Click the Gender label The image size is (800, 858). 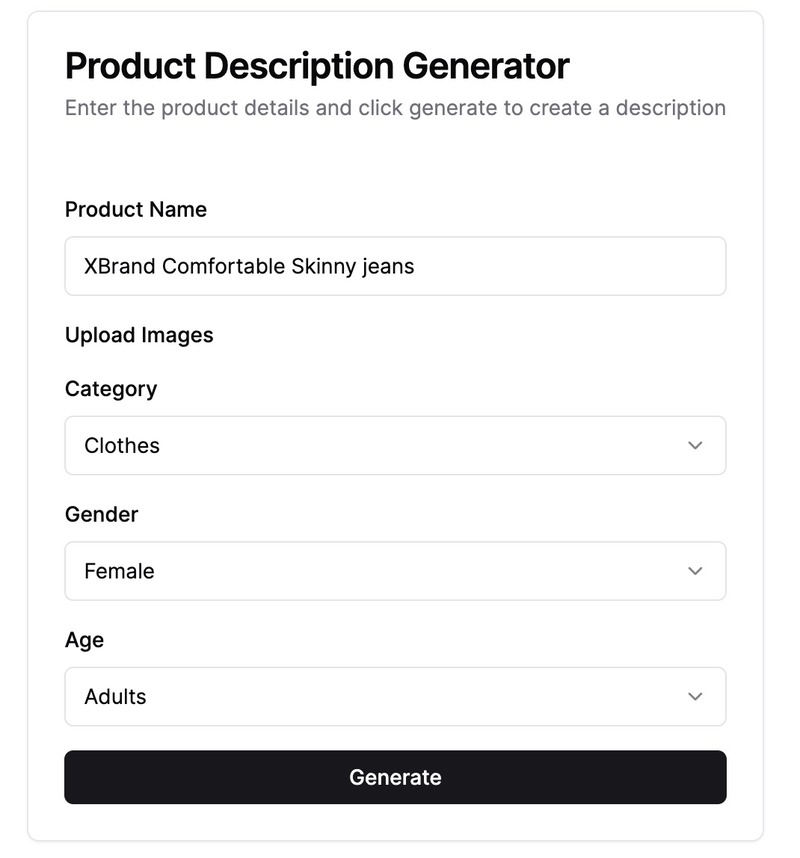[102, 515]
